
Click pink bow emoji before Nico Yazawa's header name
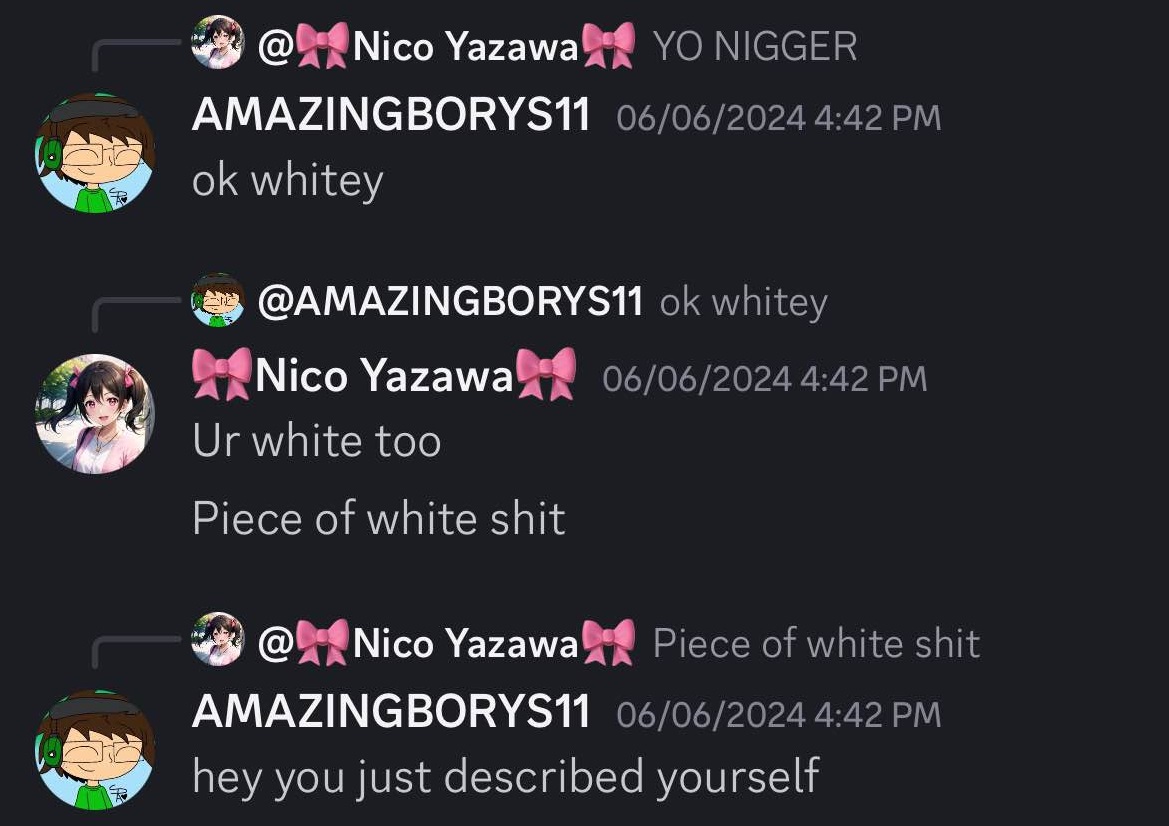click(222, 374)
